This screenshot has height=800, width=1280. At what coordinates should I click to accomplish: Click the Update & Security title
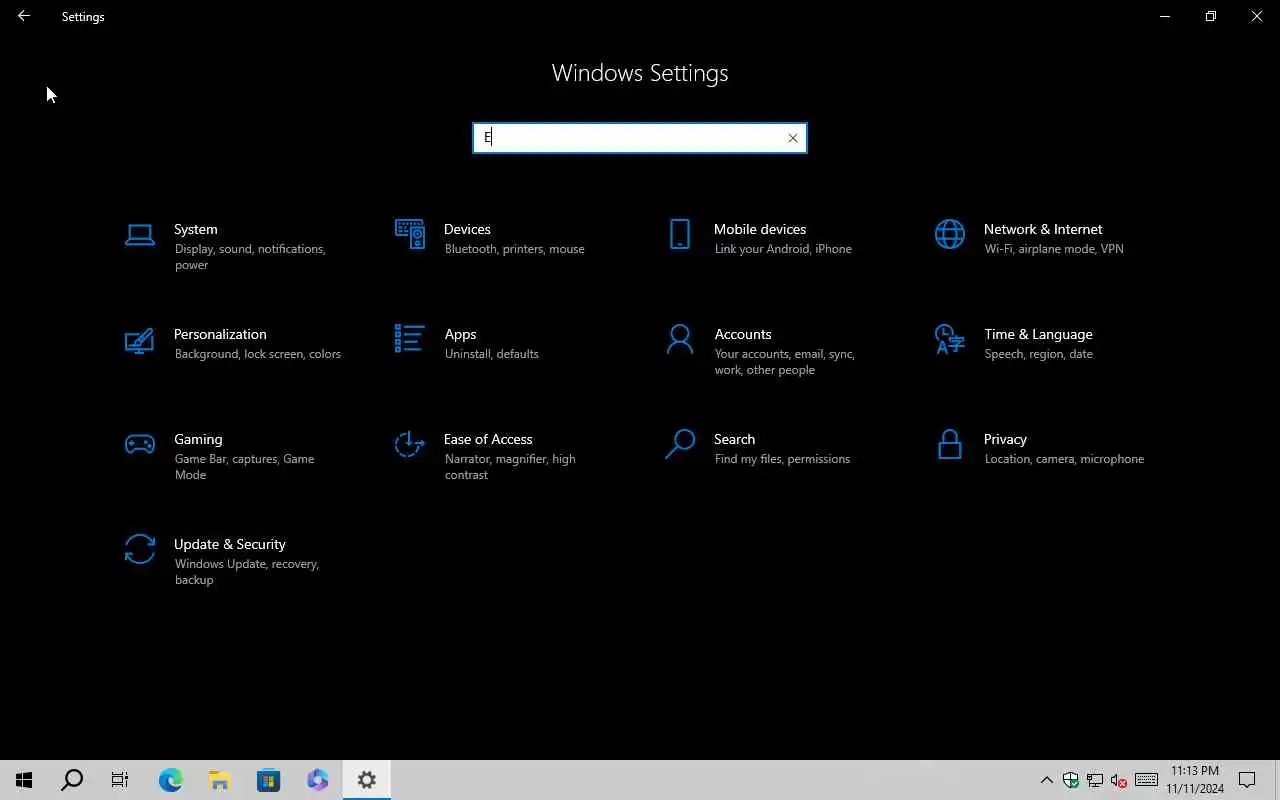tap(230, 544)
